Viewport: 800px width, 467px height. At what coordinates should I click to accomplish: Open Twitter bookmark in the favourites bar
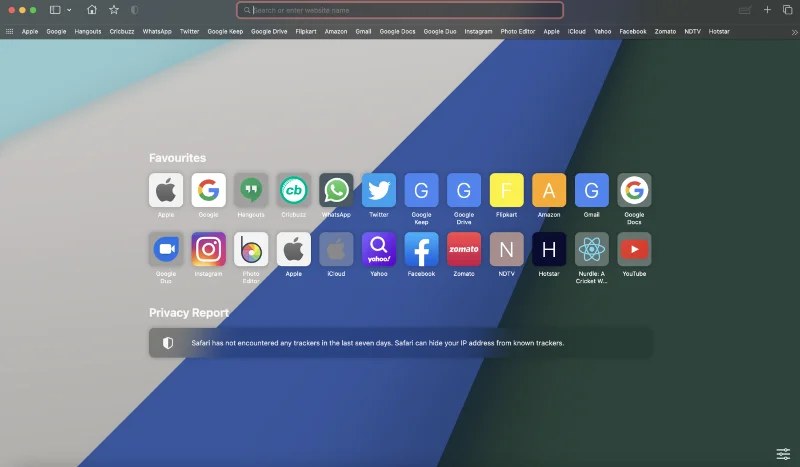point(189,31)
